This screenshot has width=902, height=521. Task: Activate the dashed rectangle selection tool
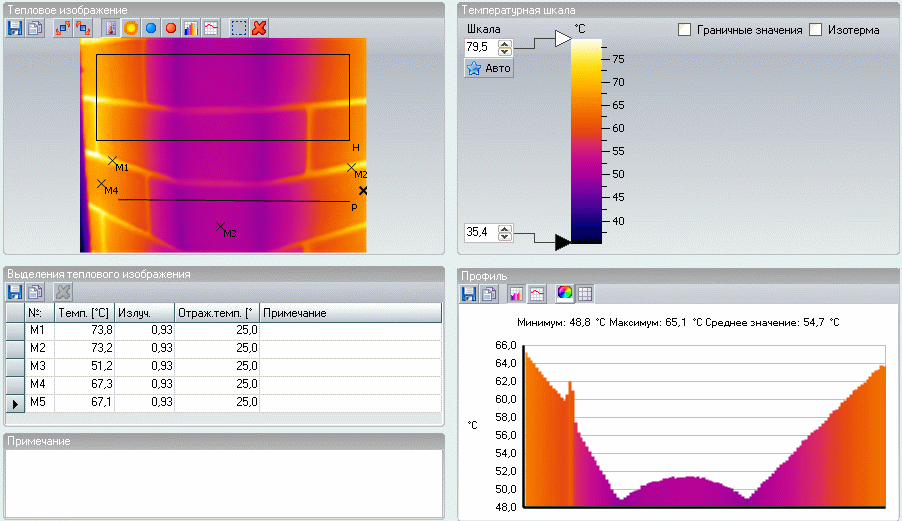pos(238,28)
